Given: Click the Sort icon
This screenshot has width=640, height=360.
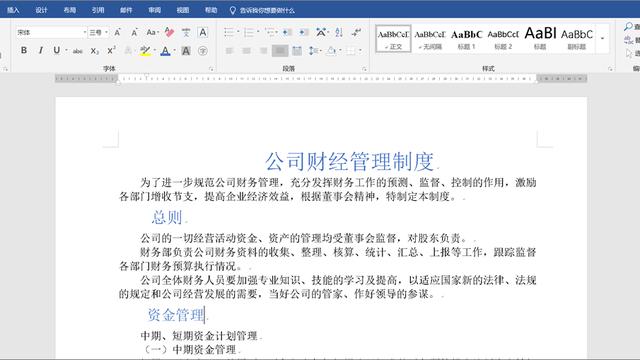Looking at the screenshot, I should [x=339, y=32].
